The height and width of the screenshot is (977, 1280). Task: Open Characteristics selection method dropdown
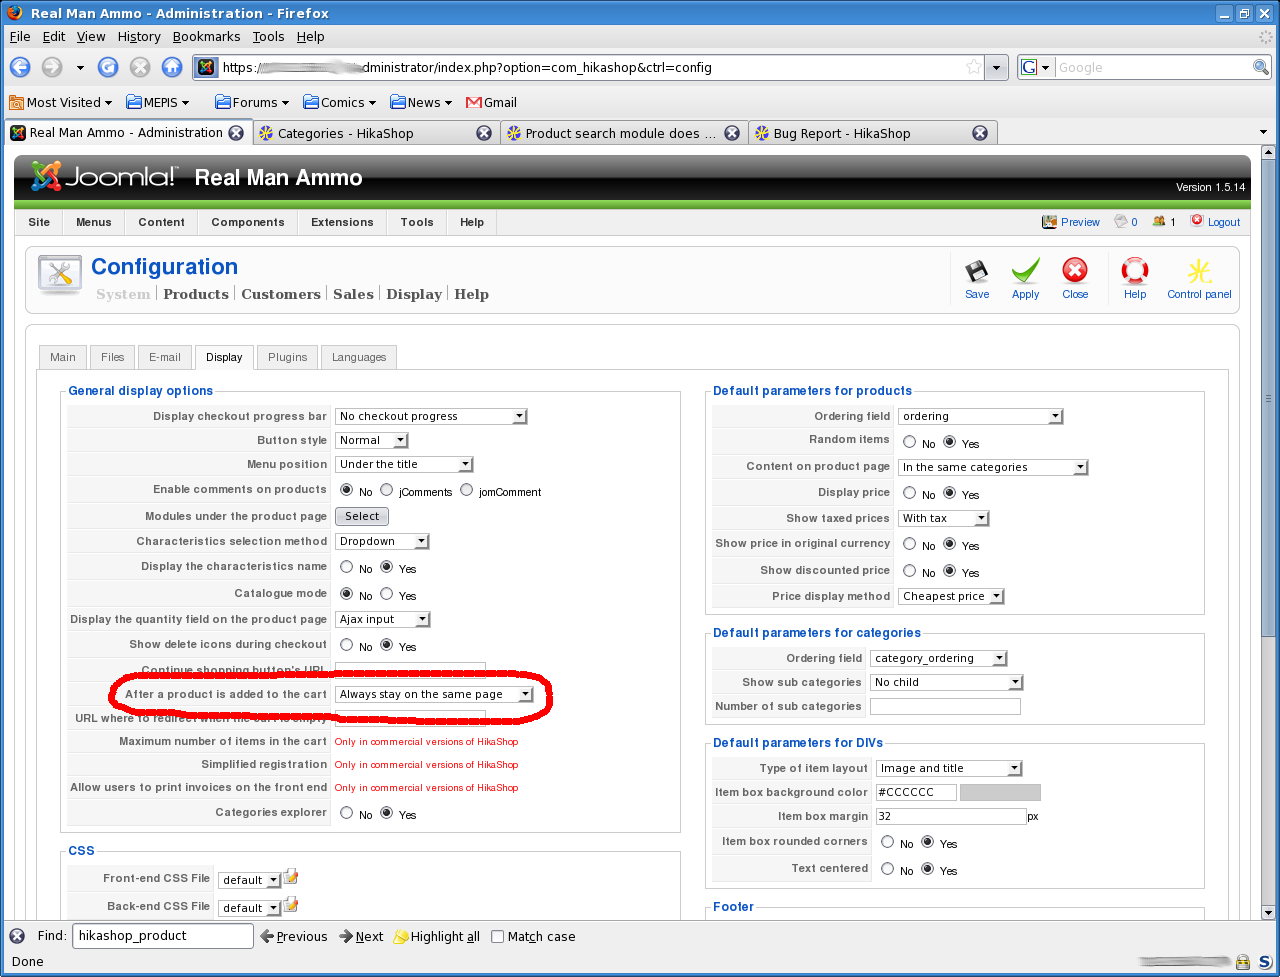(x=382, y=541)
